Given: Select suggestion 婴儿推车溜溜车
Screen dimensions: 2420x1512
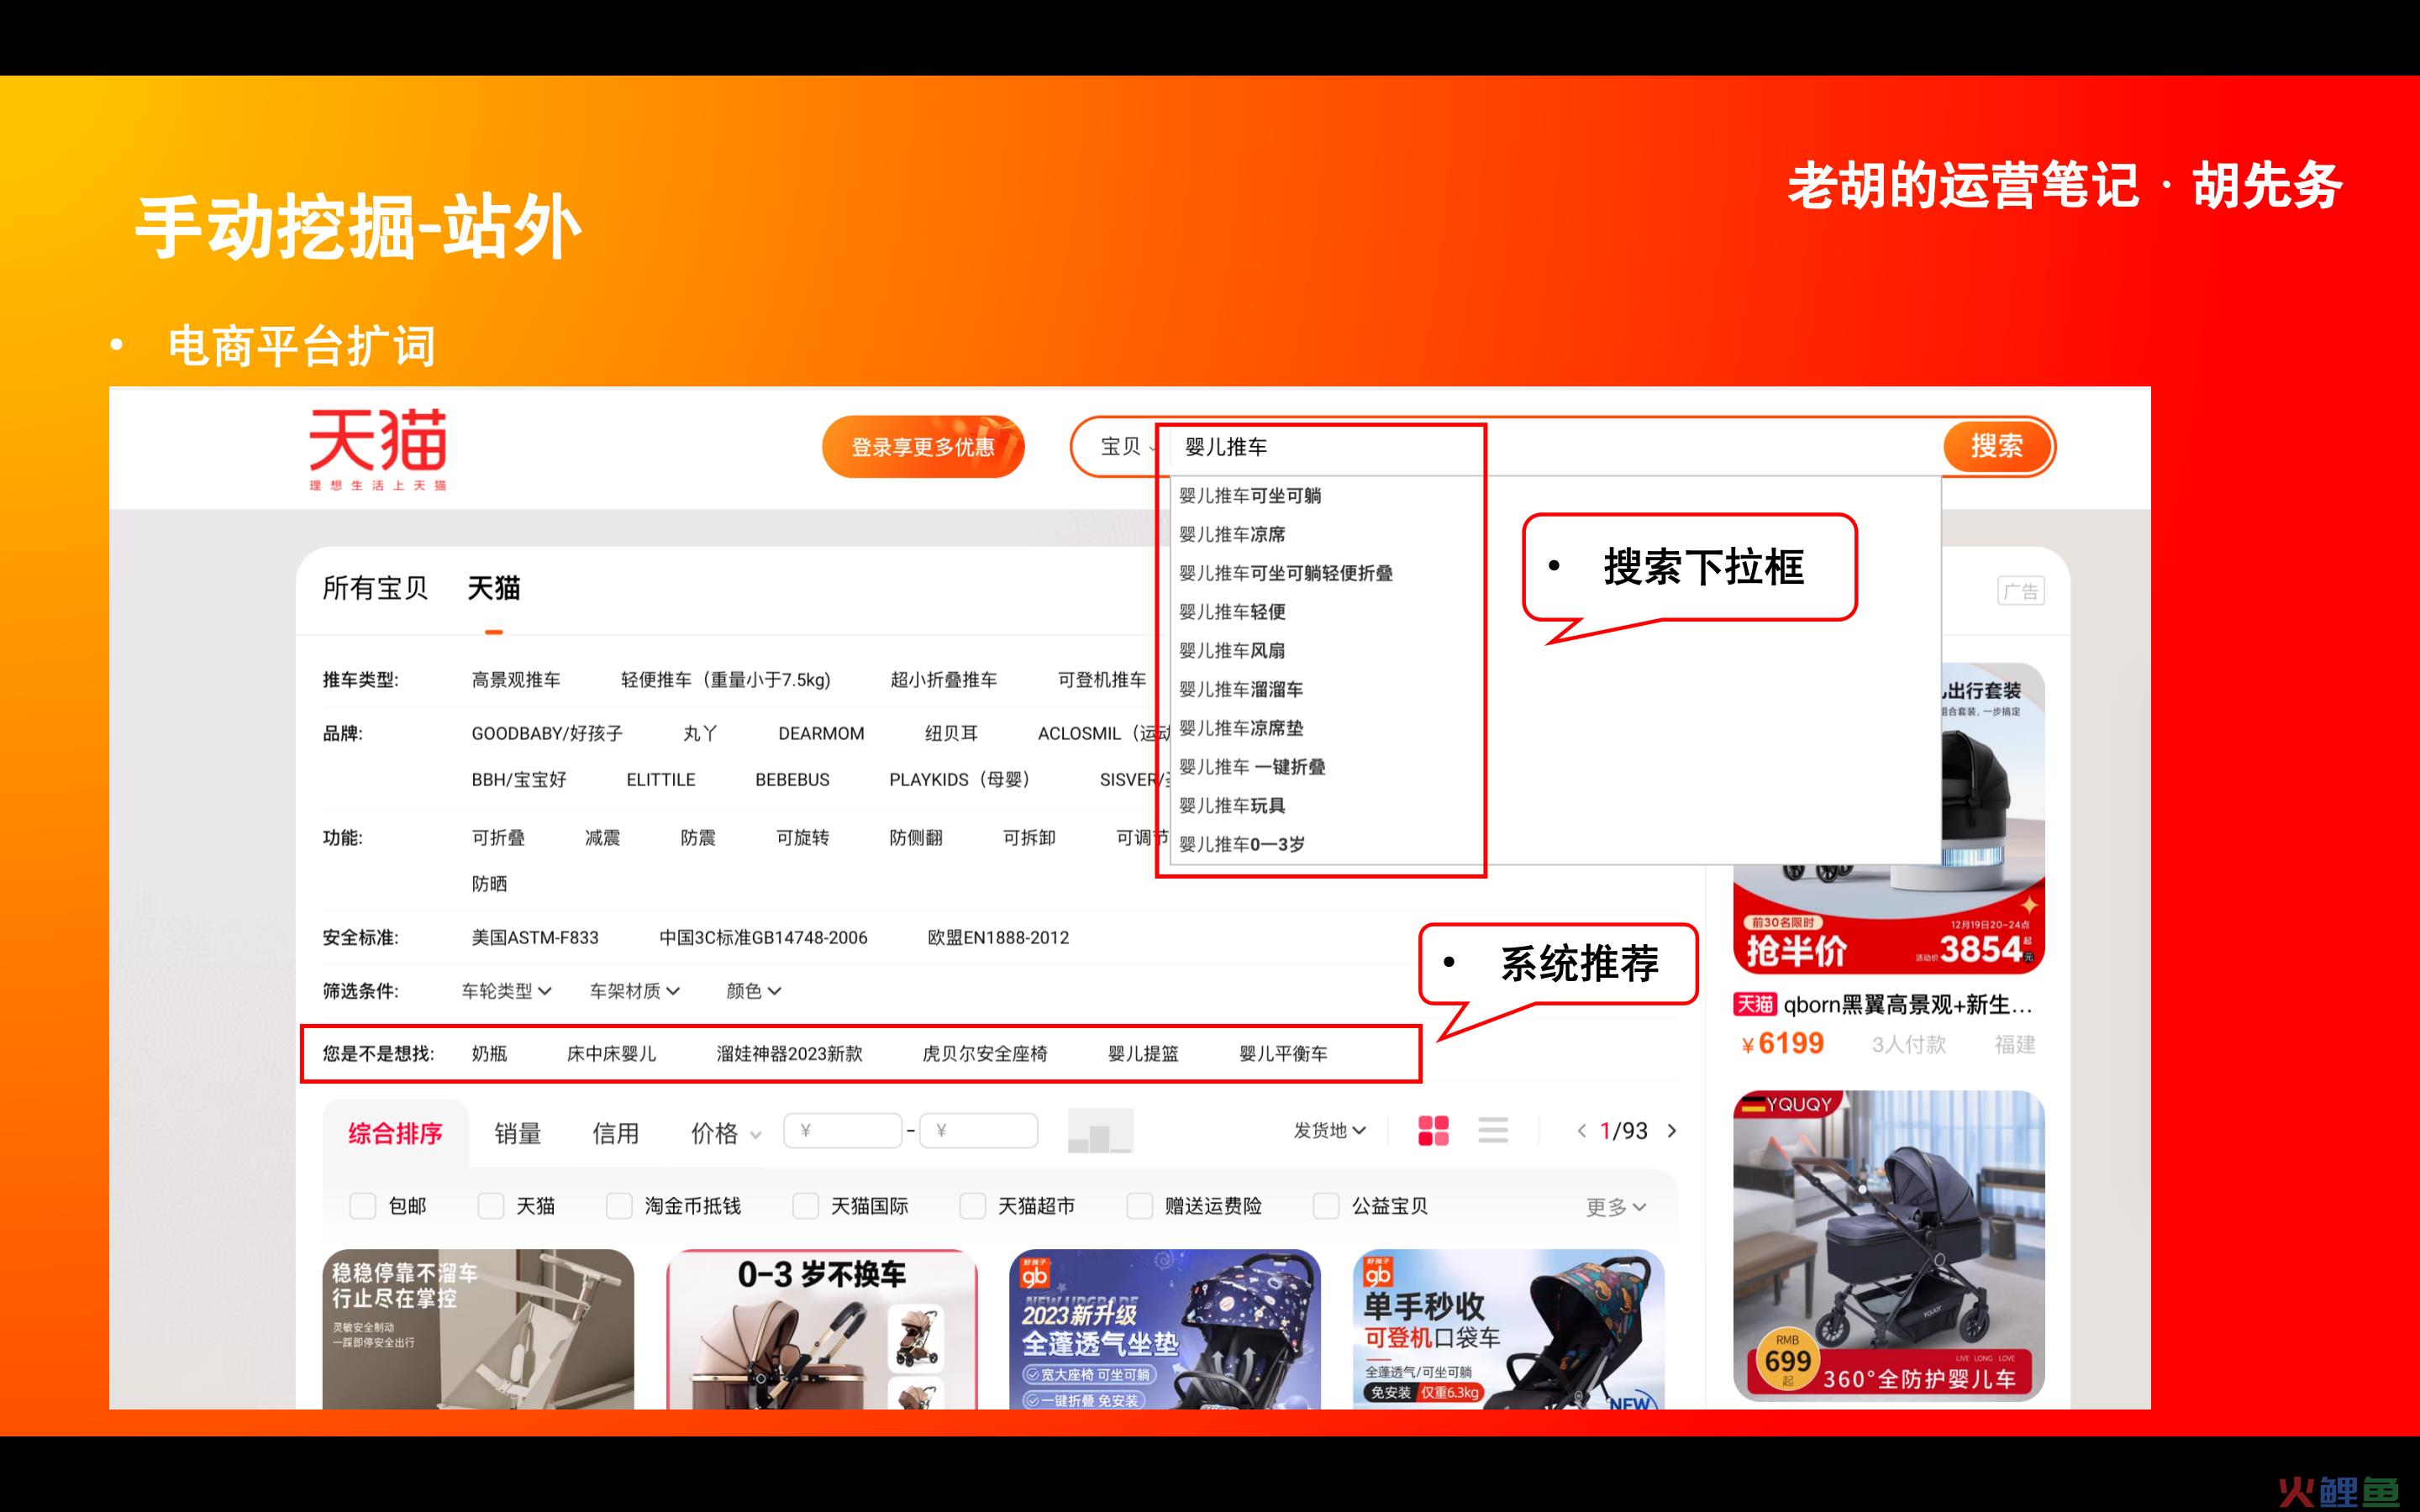Looking at the screenshot, I should tap(1241, 689).
